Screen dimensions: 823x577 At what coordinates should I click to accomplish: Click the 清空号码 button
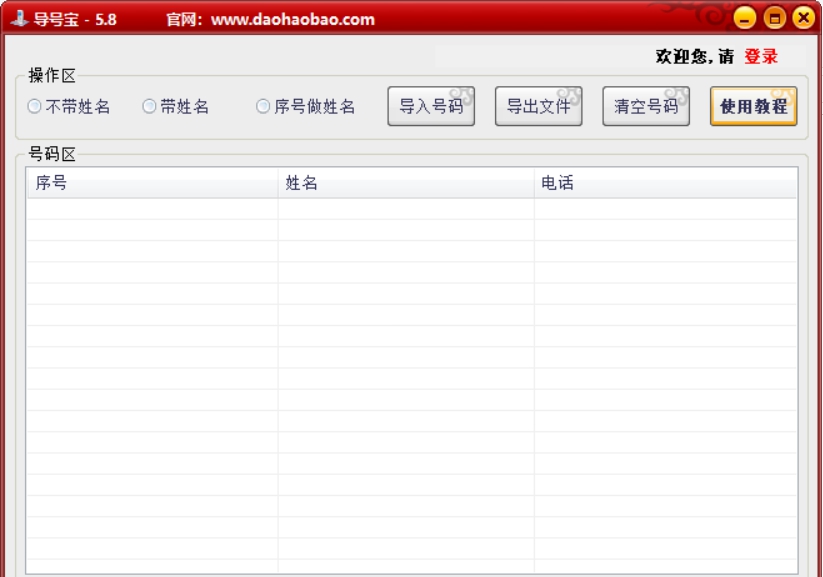pyautogui.click(x=646, y=107)
